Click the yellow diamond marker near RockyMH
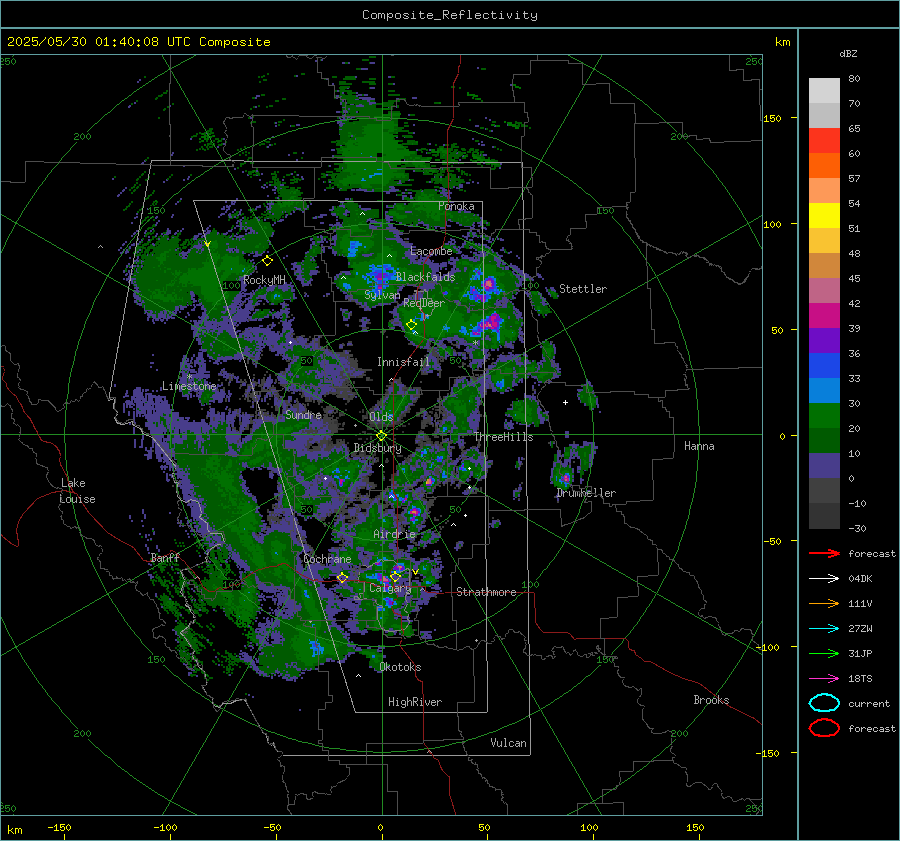The height and width of the screenshot is (841, 900). coord(267,261)
